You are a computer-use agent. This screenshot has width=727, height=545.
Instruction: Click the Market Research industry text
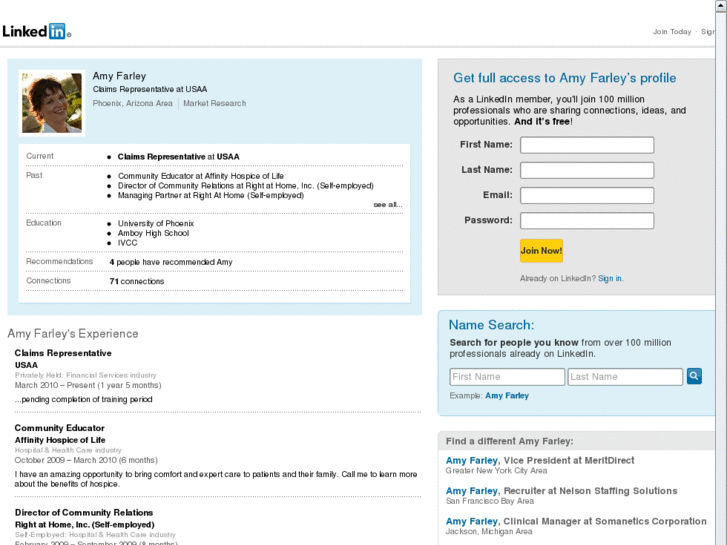[x=214, y=103]
